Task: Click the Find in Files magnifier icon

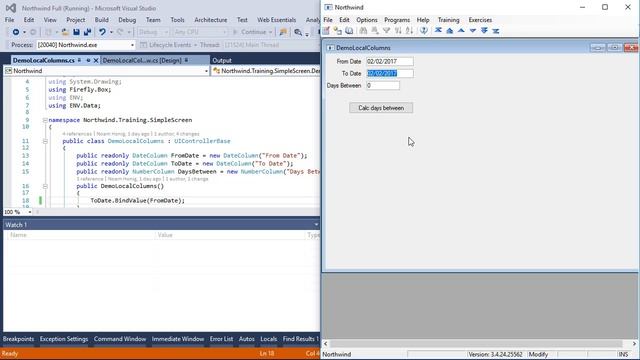Action: point(298,32)
